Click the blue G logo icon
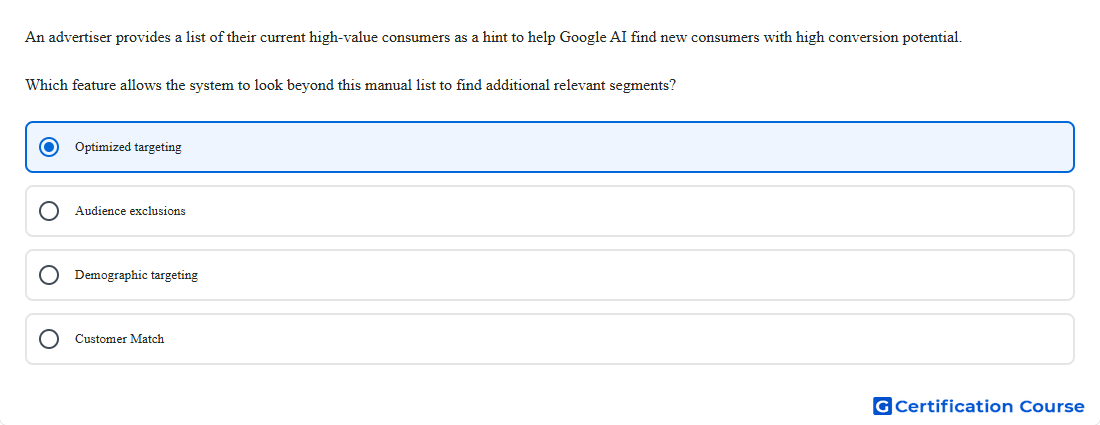Image resolution: width=1100 pixels, height=425 pixels. 882,406
